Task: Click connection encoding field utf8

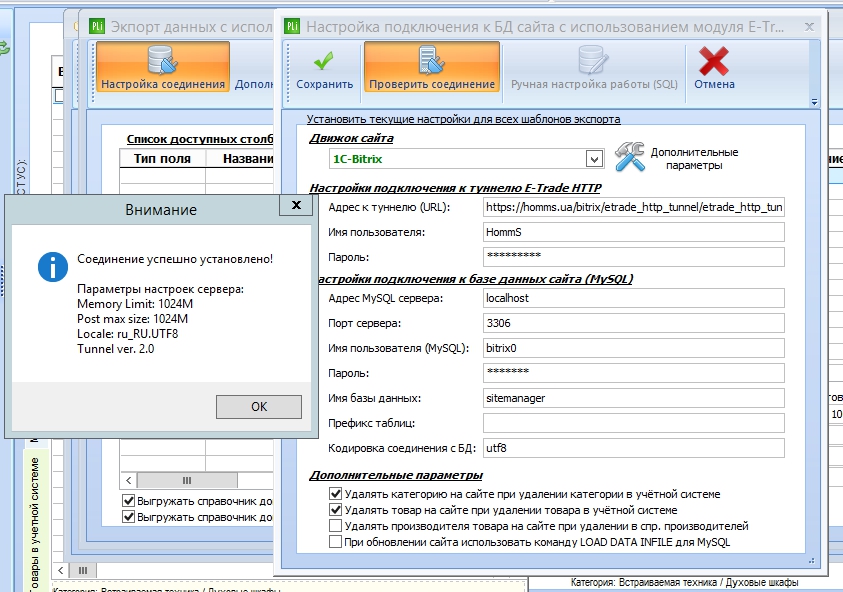Action: pos(633,448)
